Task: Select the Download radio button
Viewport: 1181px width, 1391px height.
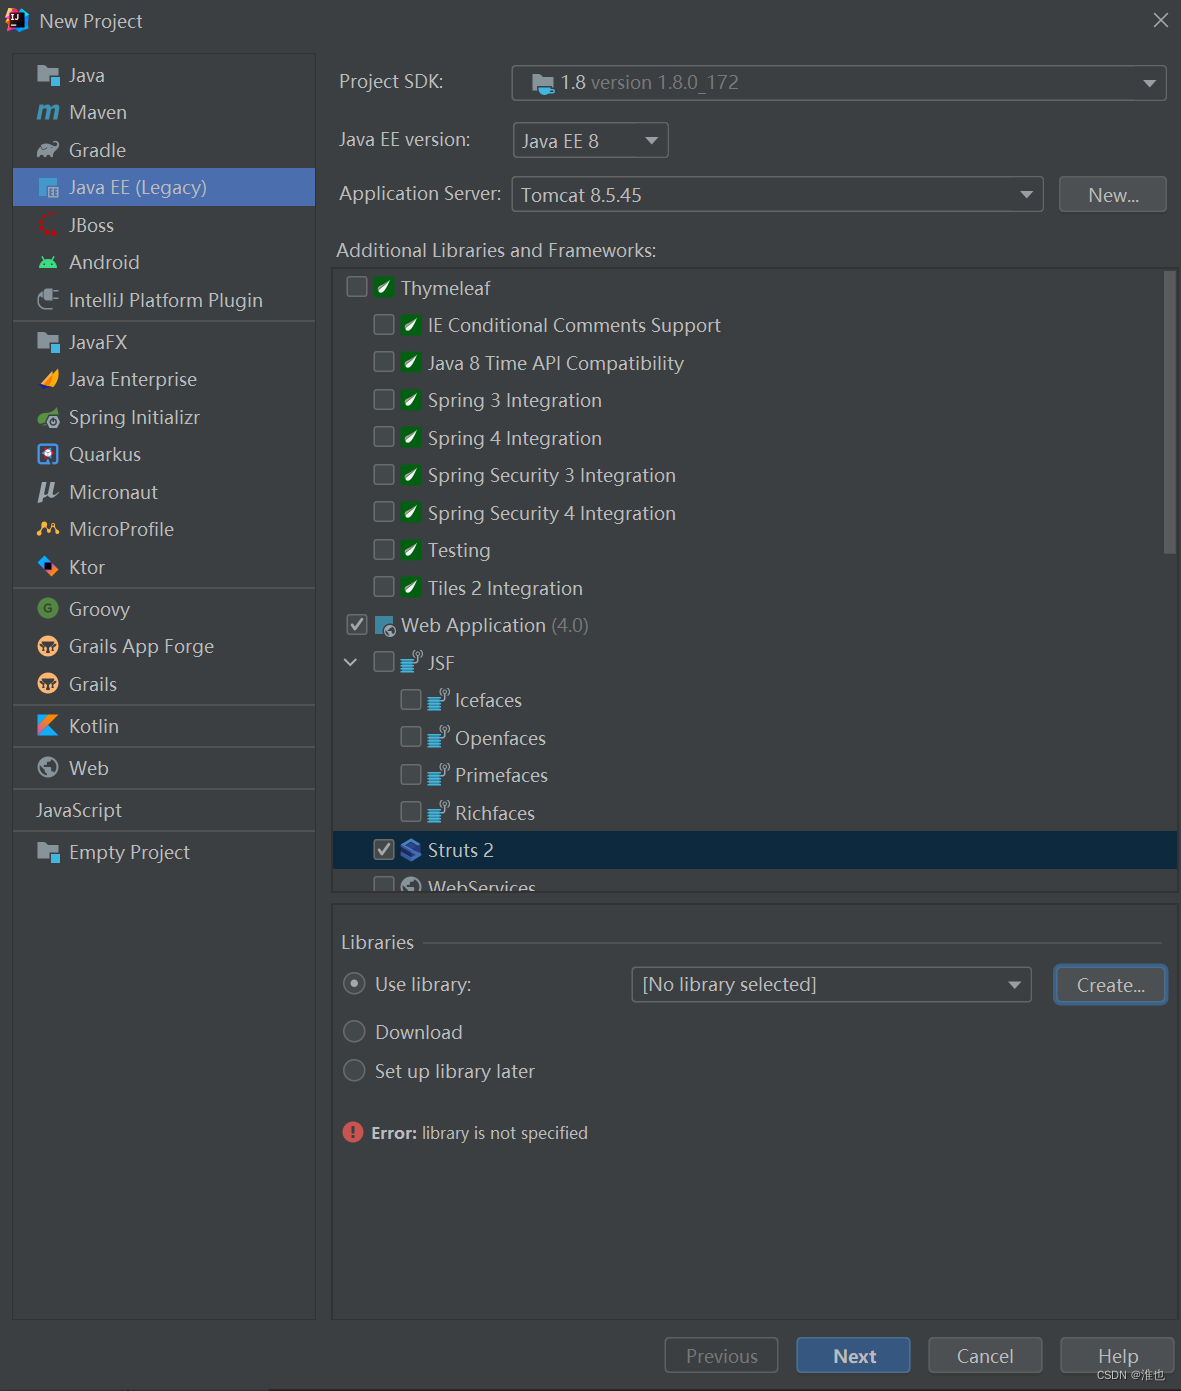Action: (354, 1031)
